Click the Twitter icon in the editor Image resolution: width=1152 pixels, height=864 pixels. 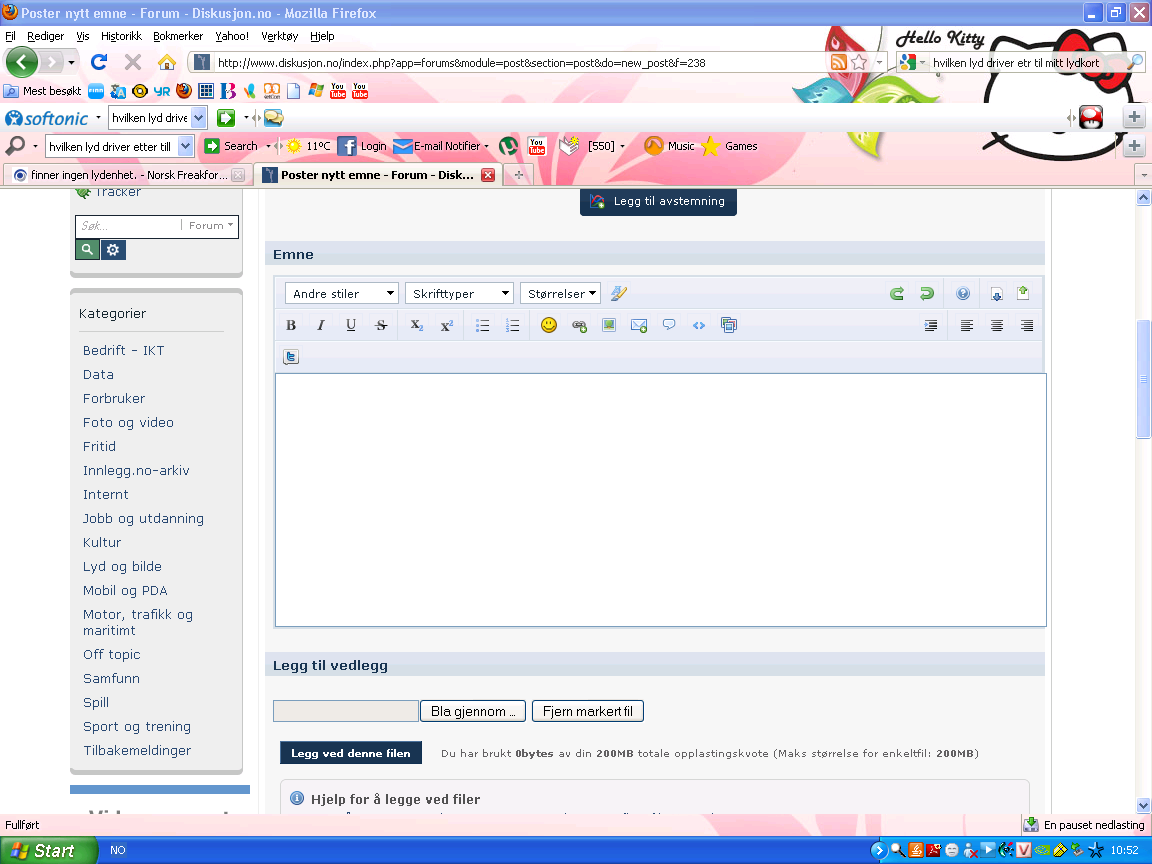pyautogui.click(x=291, y=356)
